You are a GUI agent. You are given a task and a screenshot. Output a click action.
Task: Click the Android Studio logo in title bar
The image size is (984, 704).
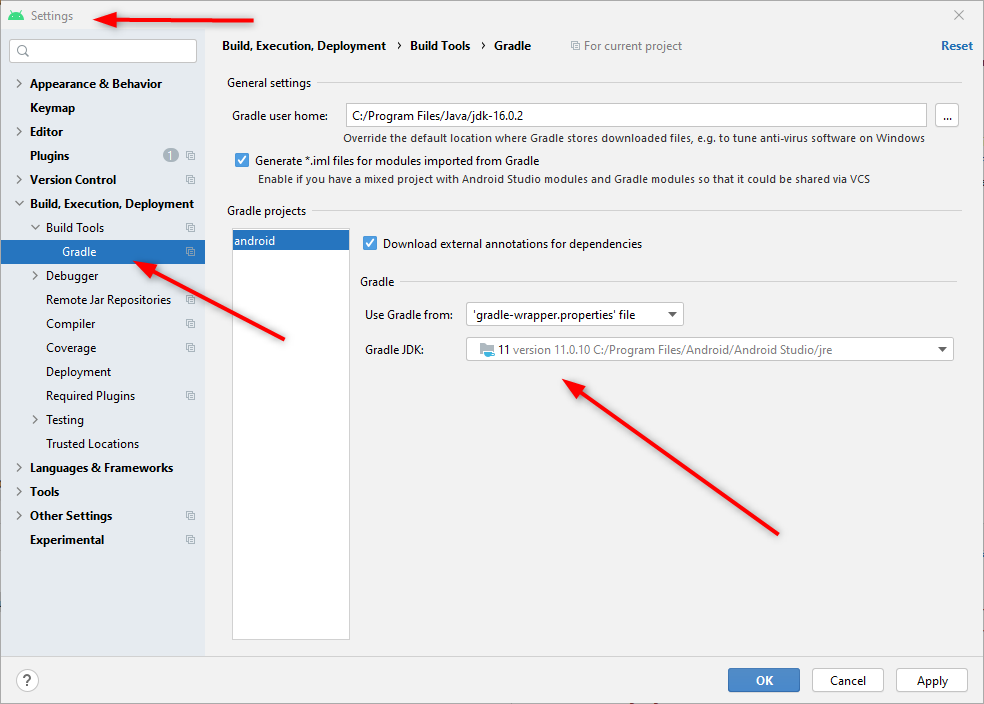pos(16,16)
